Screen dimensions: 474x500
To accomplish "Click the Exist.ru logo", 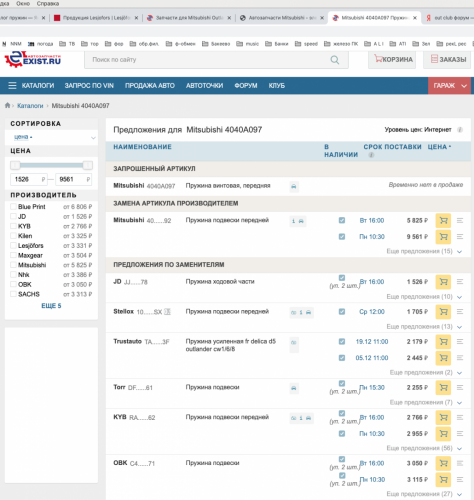I will pyautogui.click(x=33, y=59).
